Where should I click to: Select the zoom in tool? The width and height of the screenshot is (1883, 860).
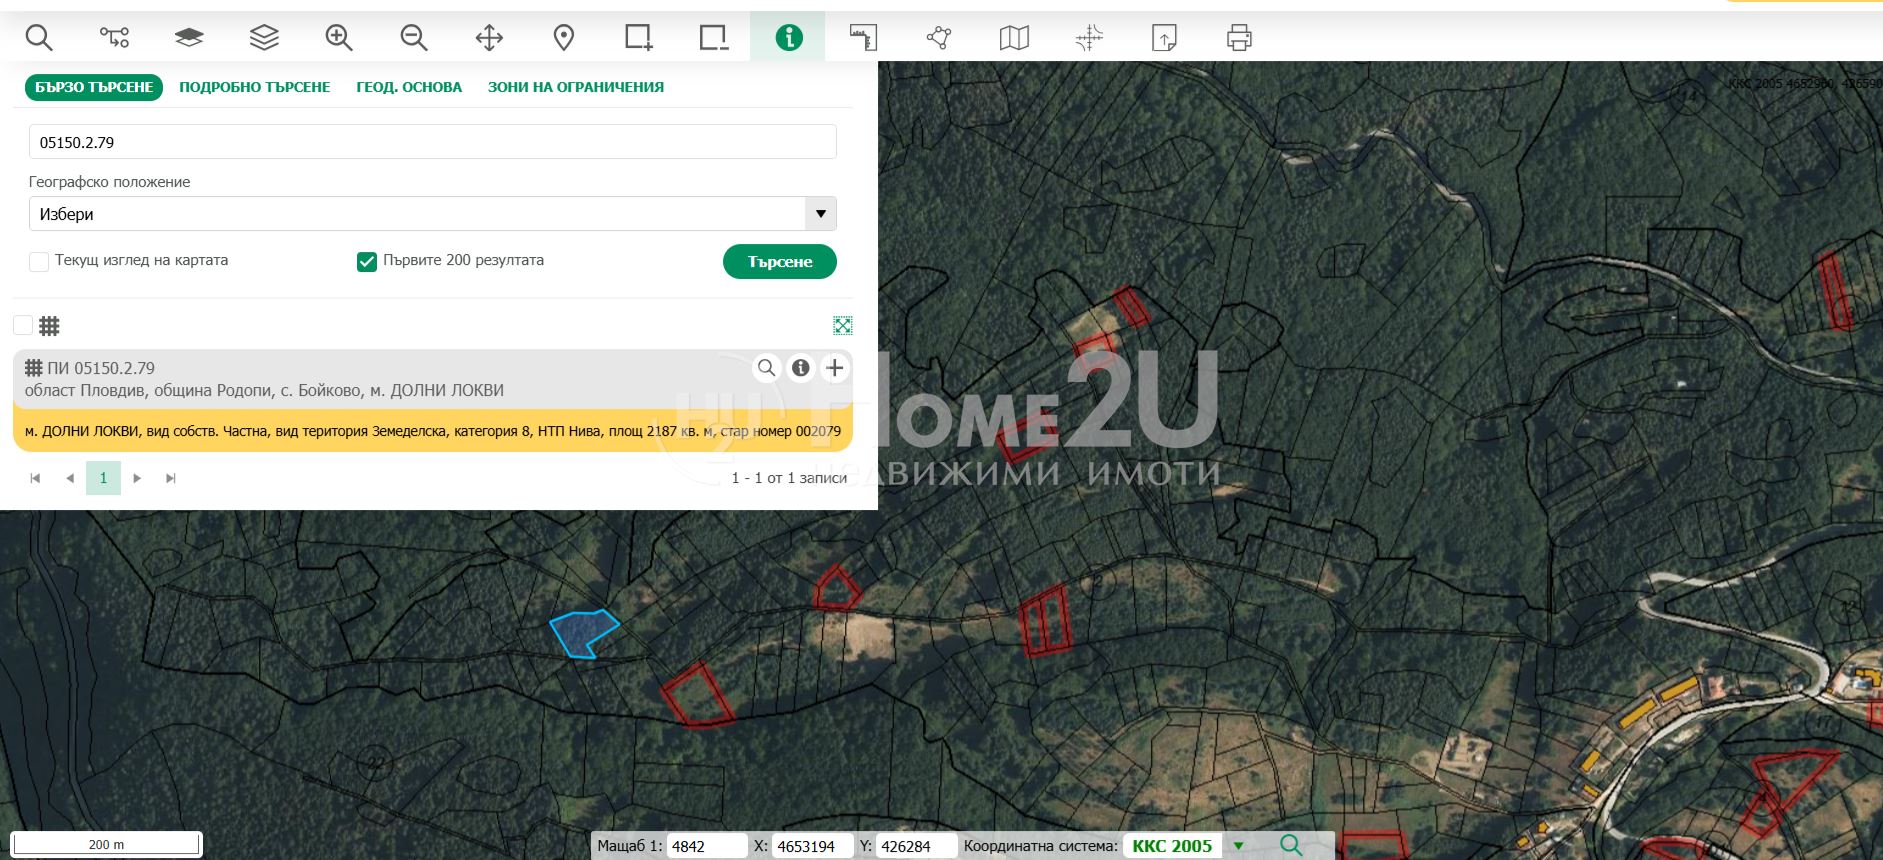(339, 38)
